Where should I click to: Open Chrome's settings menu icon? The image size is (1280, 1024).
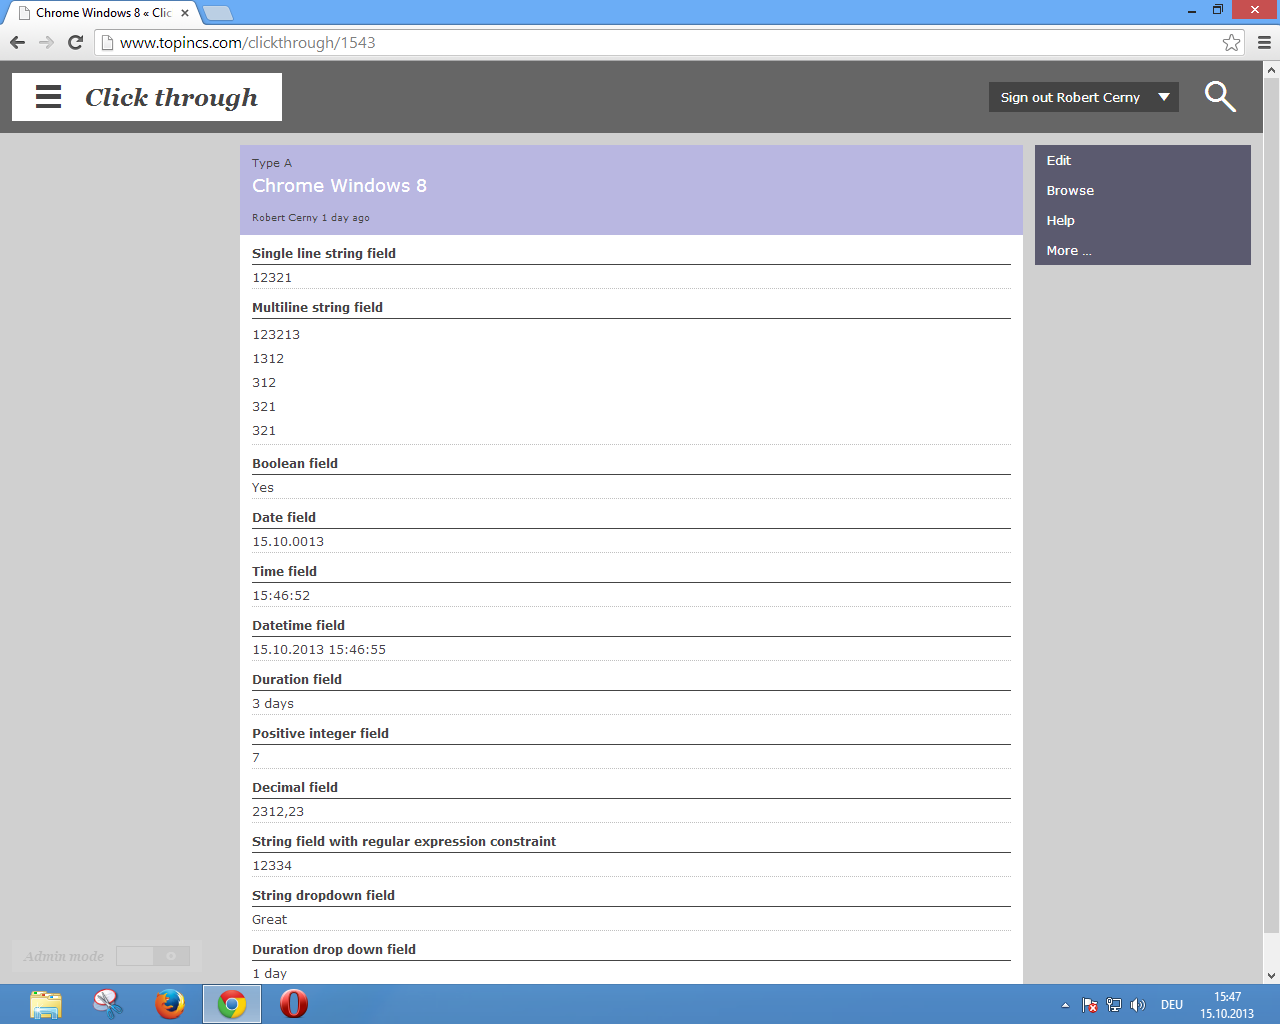point(1264,43)
